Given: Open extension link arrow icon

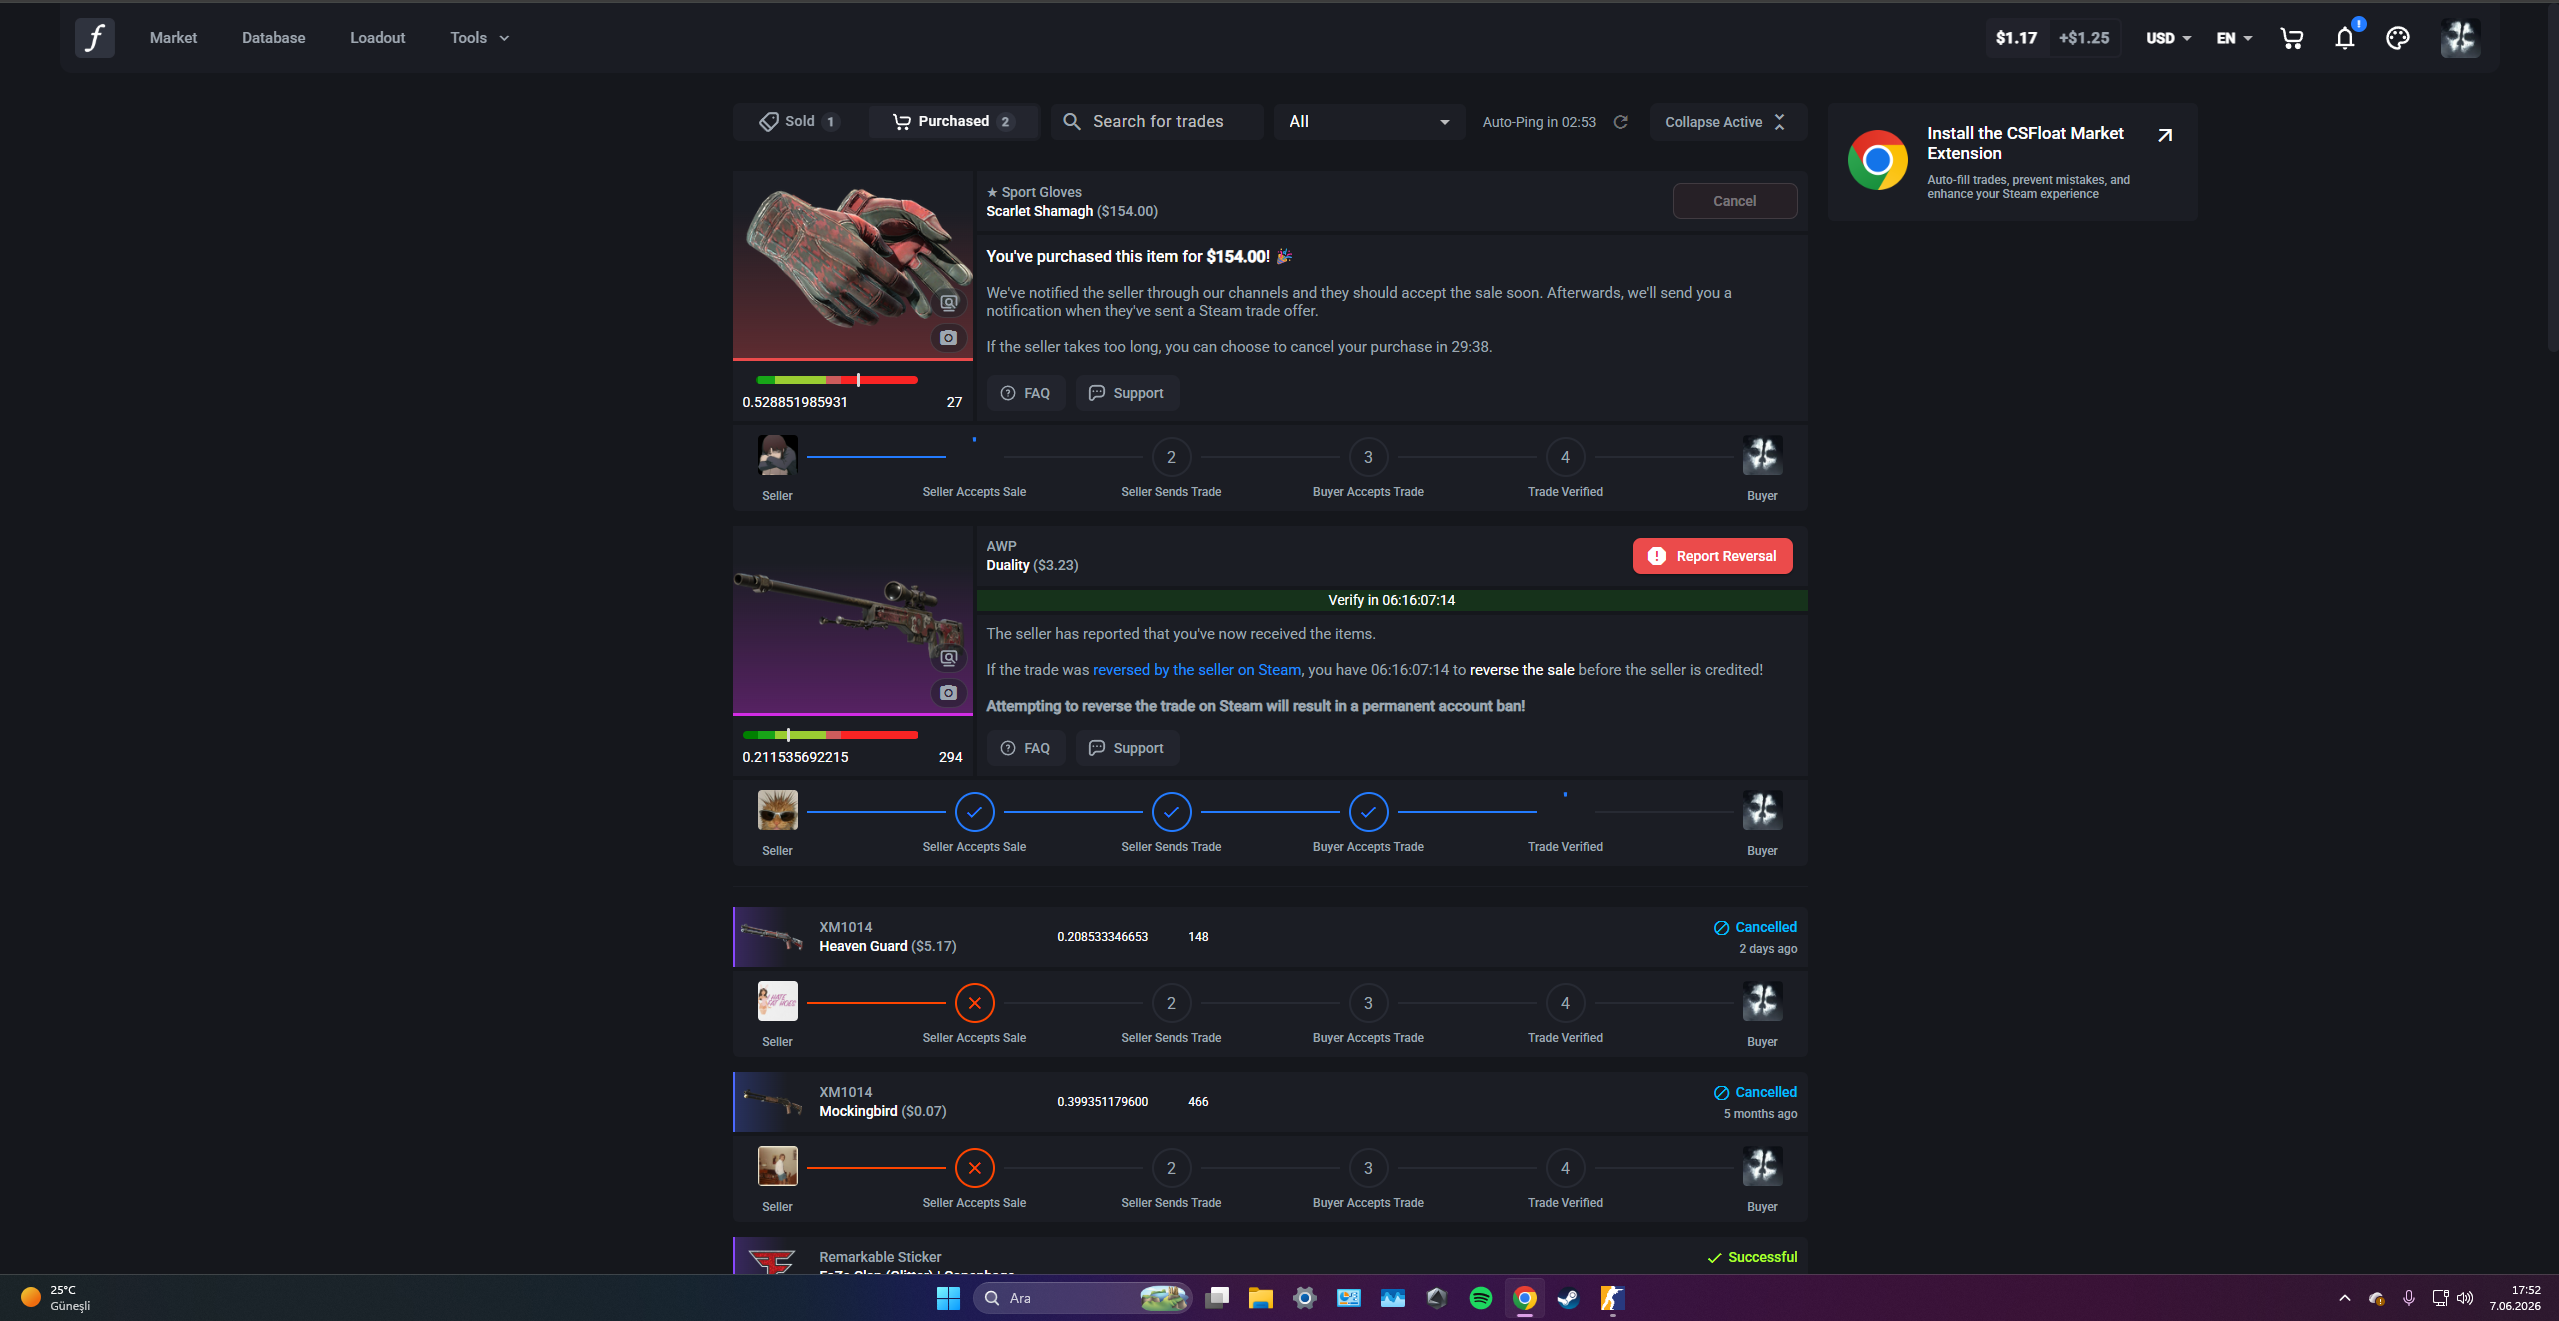Looking at the screenshot, I should 2165,135.
